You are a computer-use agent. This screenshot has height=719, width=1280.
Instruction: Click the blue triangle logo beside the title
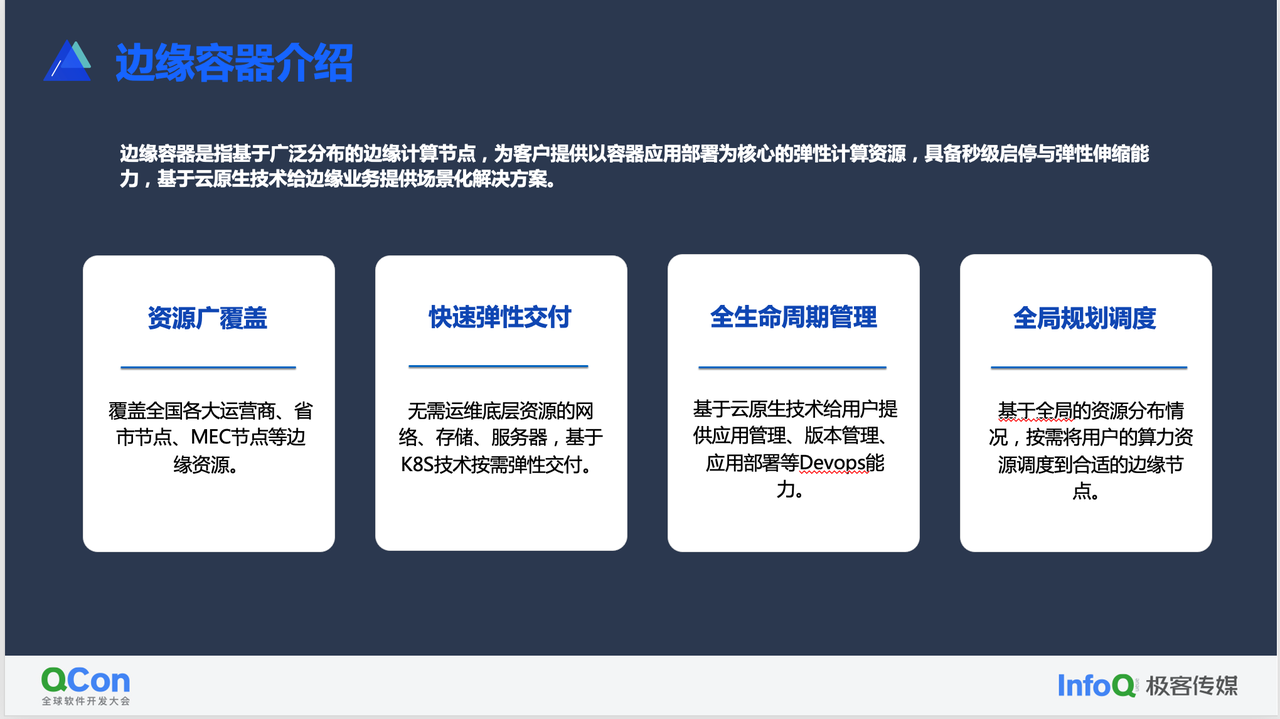(x=67, y=61)
